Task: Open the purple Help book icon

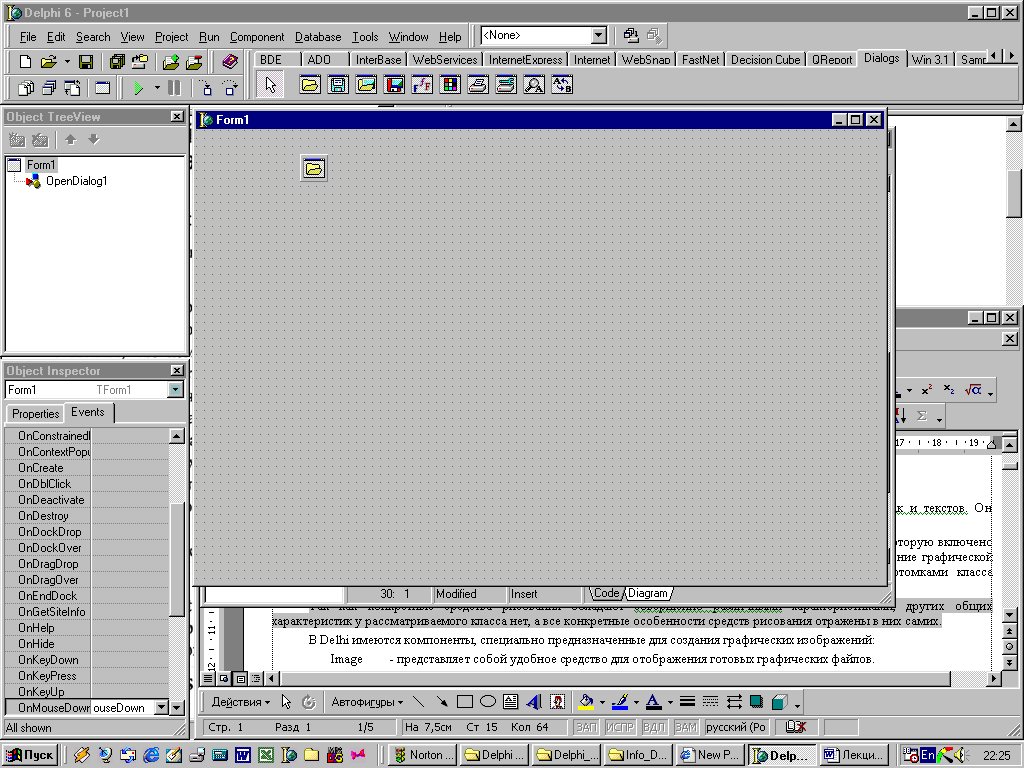Action: [x=229, y=62]
